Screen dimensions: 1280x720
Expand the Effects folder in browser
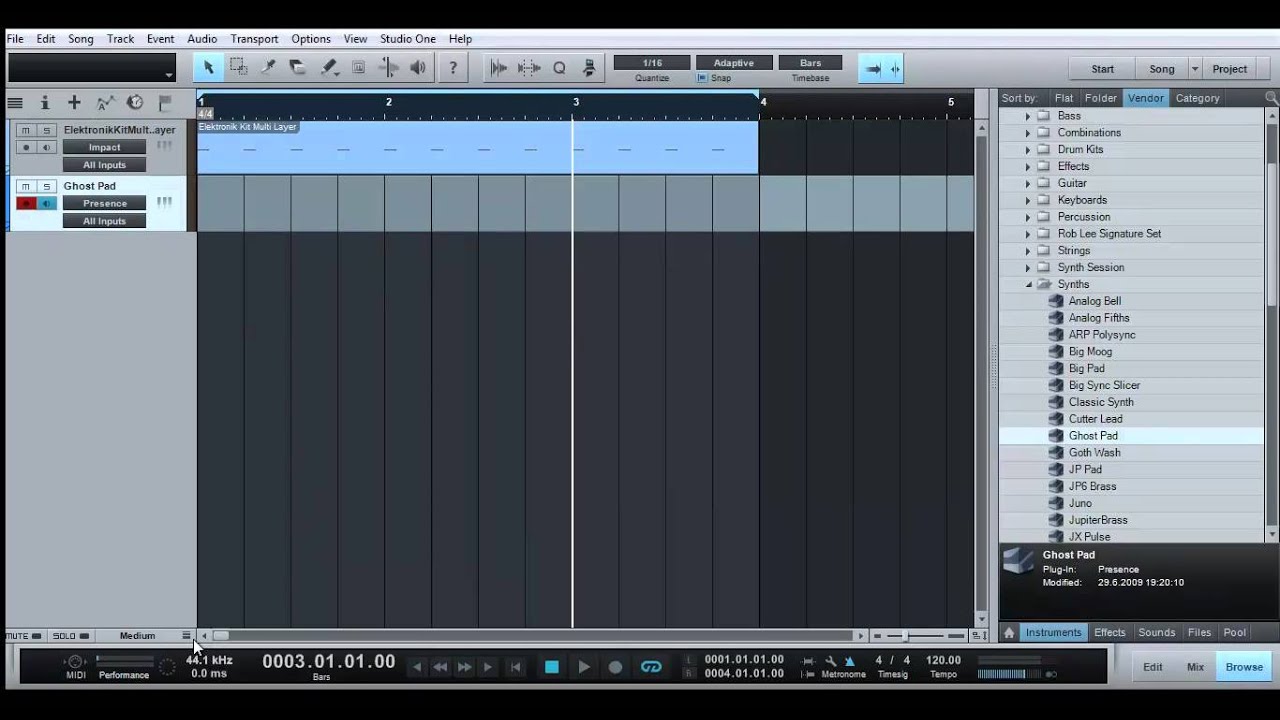(x=1027, y=167)
